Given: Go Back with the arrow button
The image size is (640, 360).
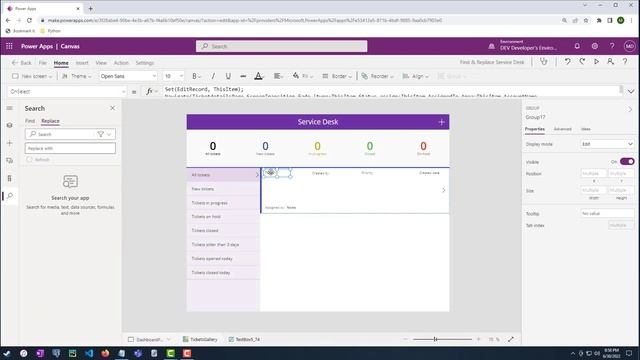Looking at the screenshot, I should coord(21,63).
